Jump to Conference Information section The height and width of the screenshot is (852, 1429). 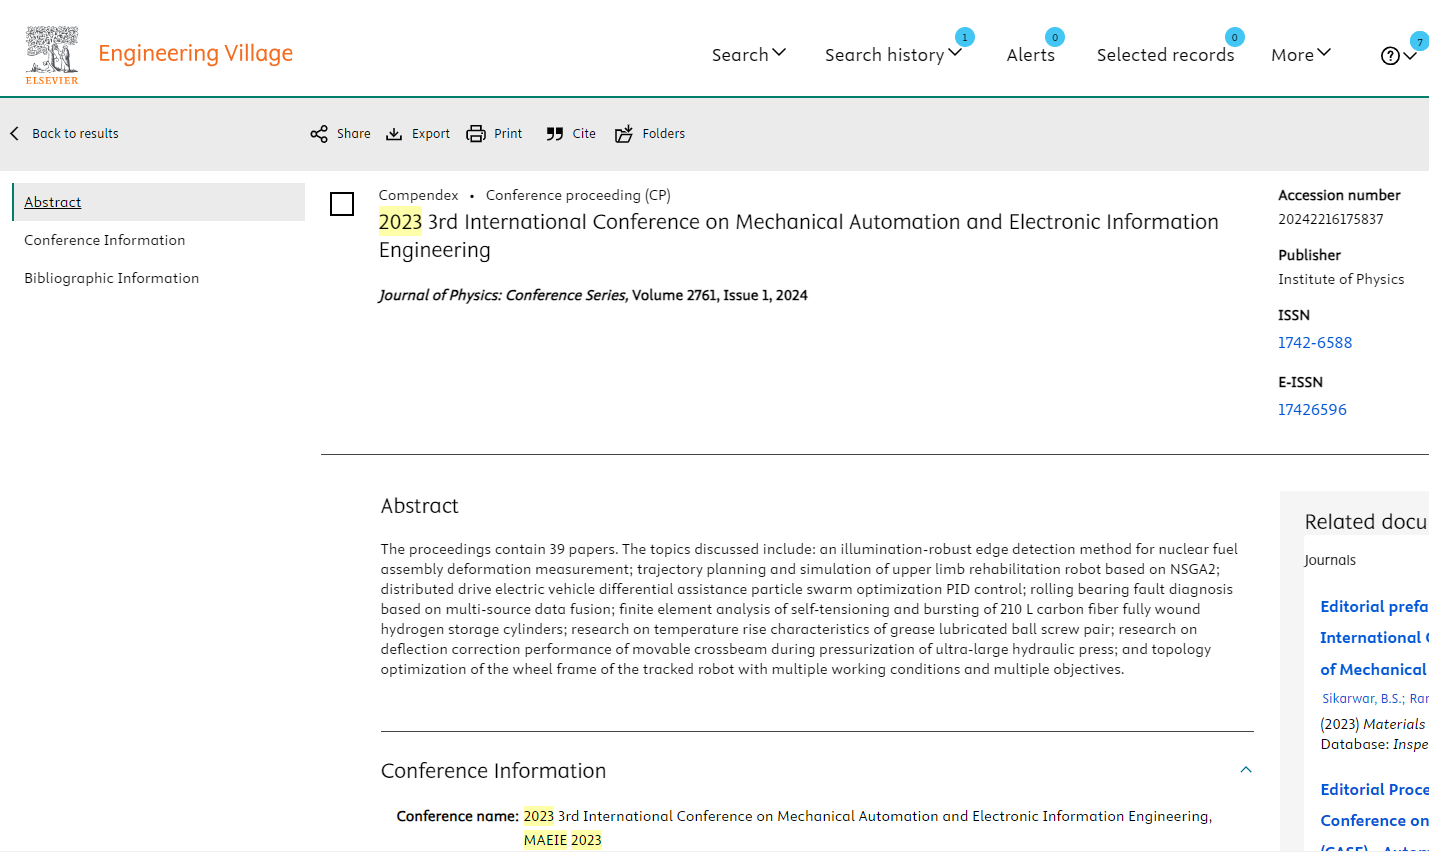105,240
